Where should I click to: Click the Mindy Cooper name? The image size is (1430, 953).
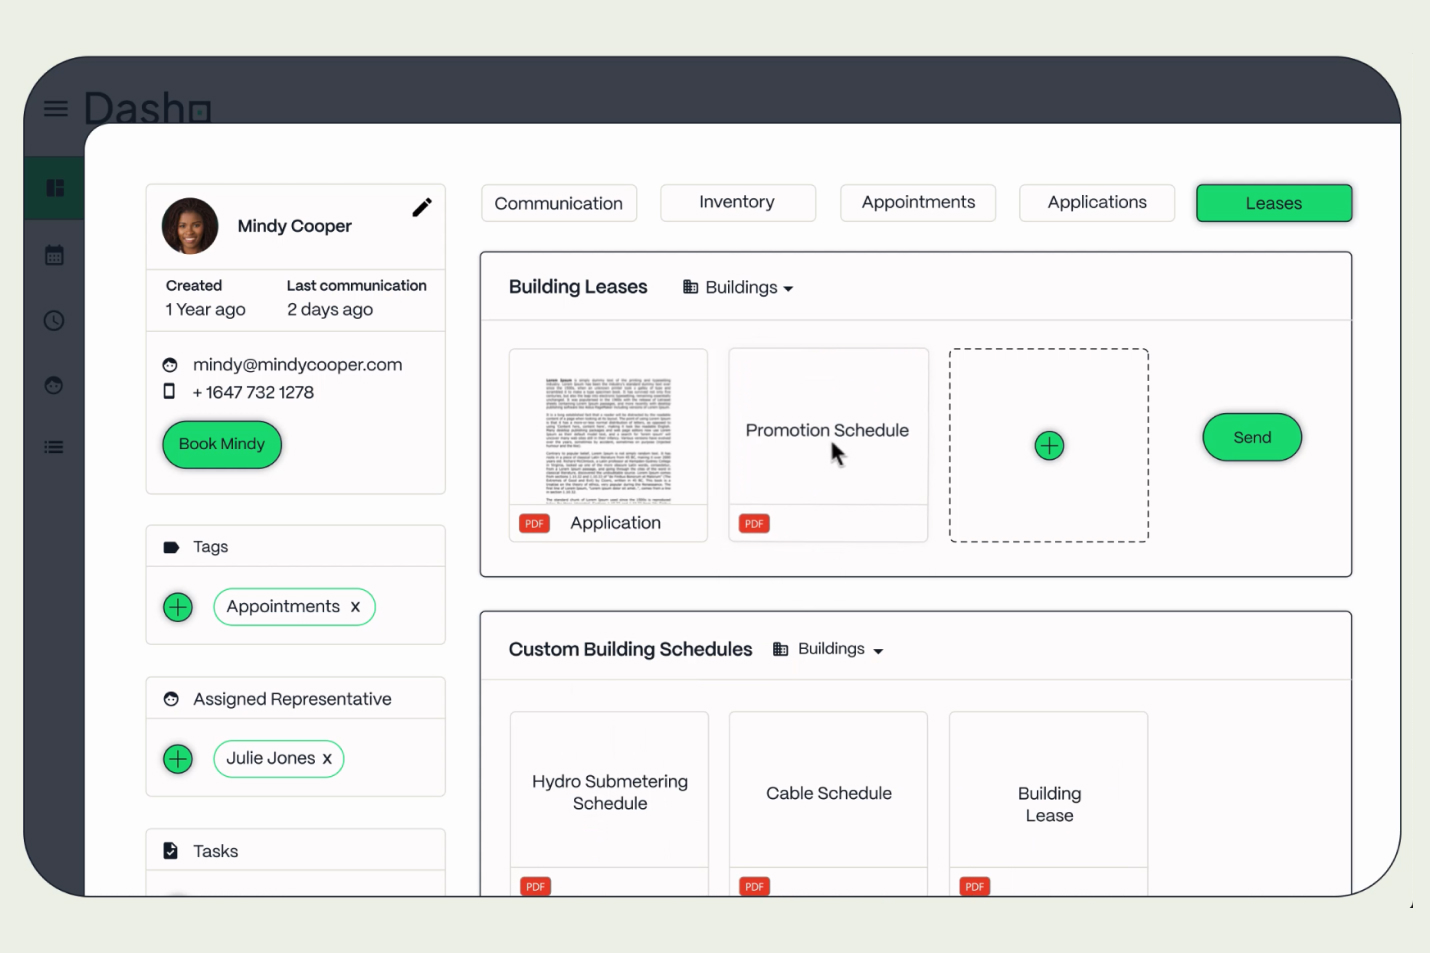tap(295, 226)
